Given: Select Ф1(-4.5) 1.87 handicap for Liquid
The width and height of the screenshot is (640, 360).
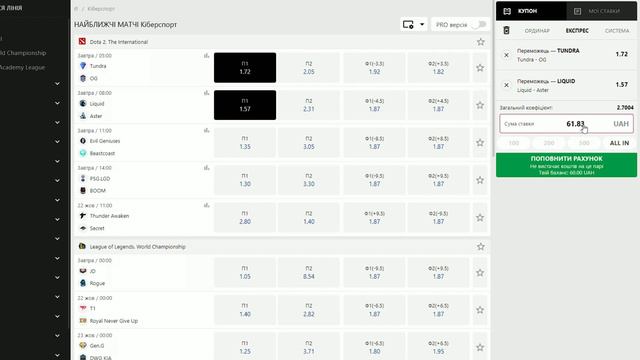Looking at the screenshot, I should 374,105.
